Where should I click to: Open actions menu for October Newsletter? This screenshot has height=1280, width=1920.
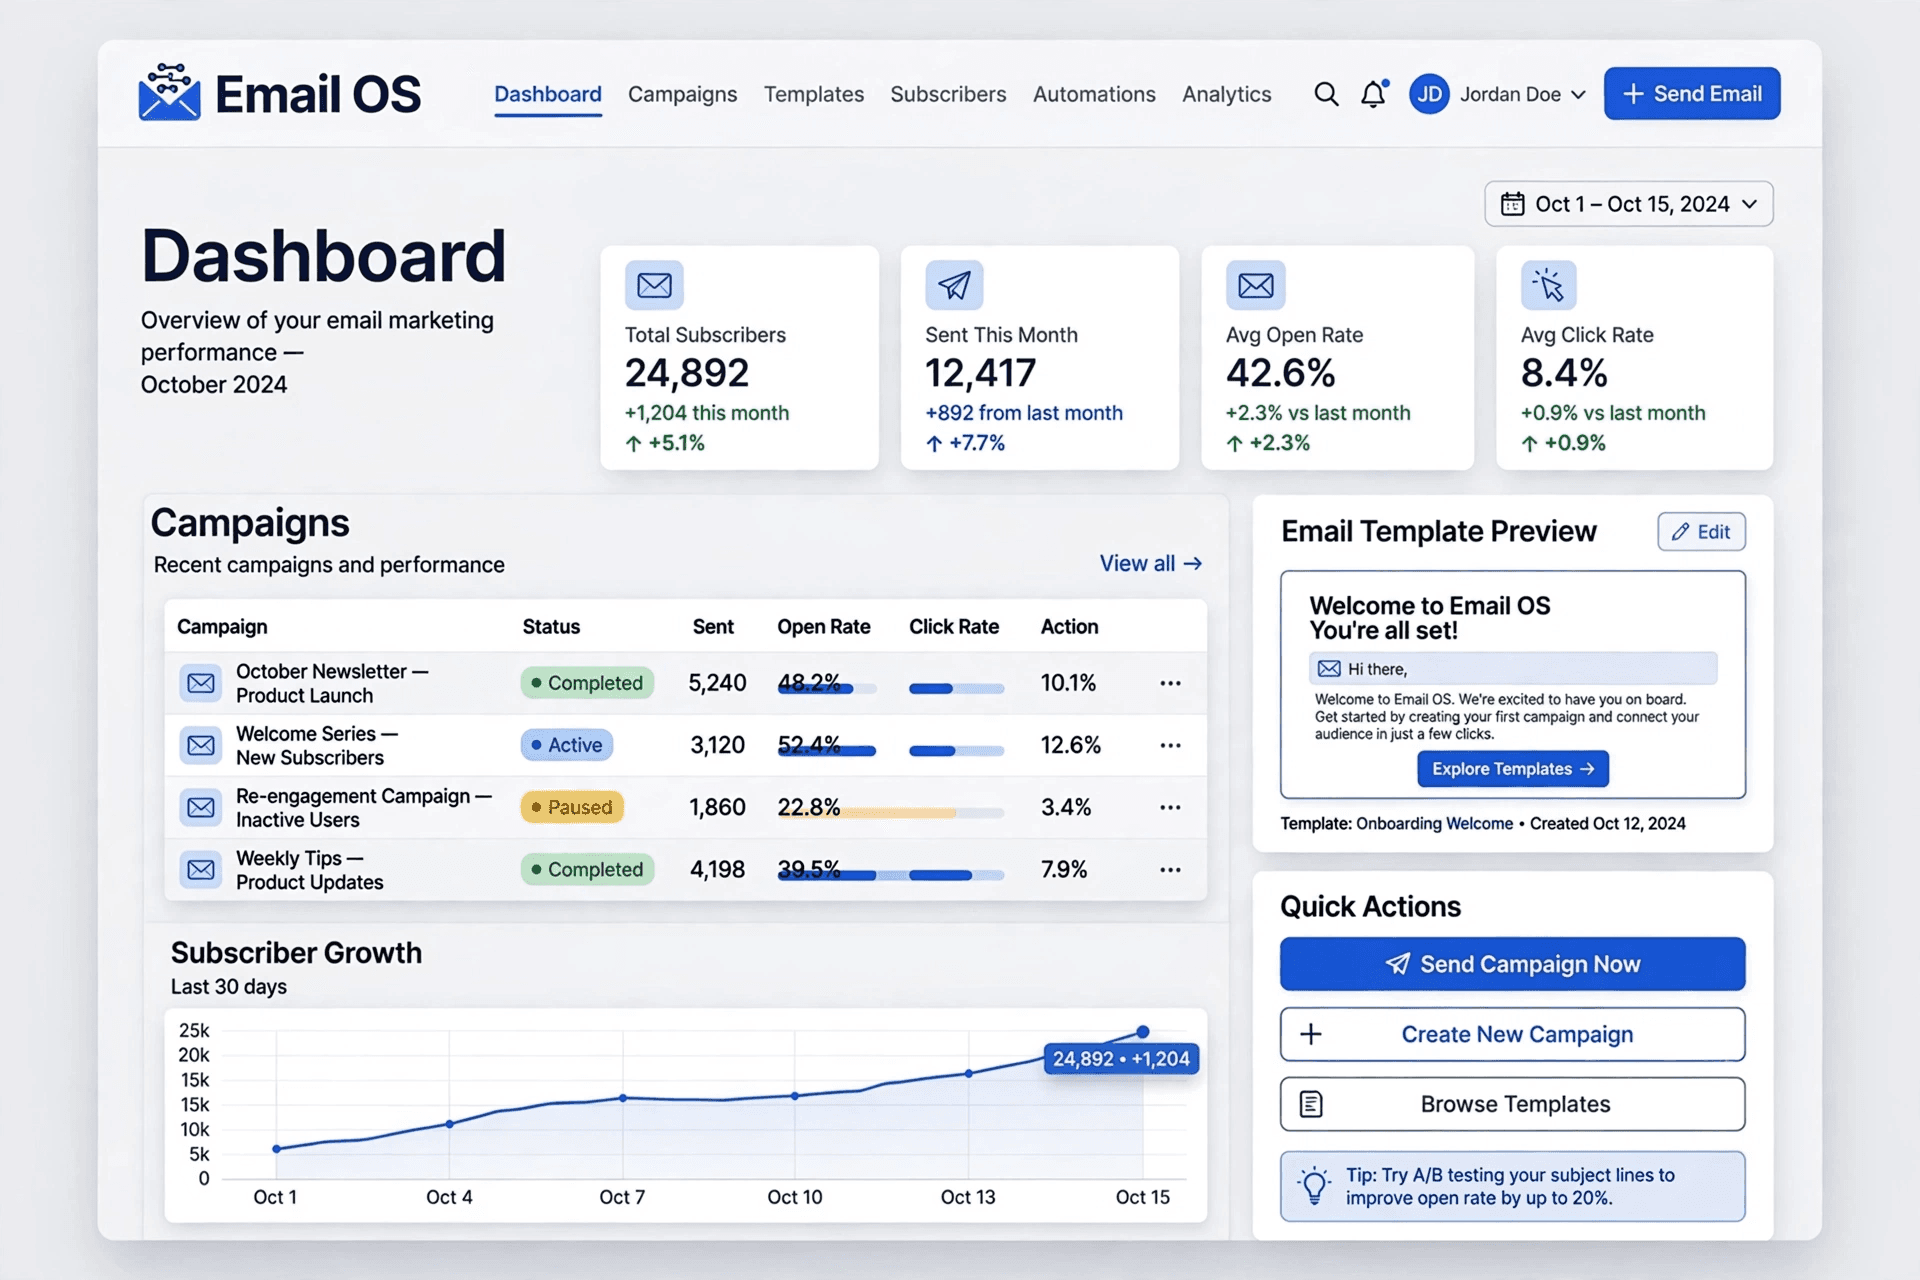pos(1170,683)
